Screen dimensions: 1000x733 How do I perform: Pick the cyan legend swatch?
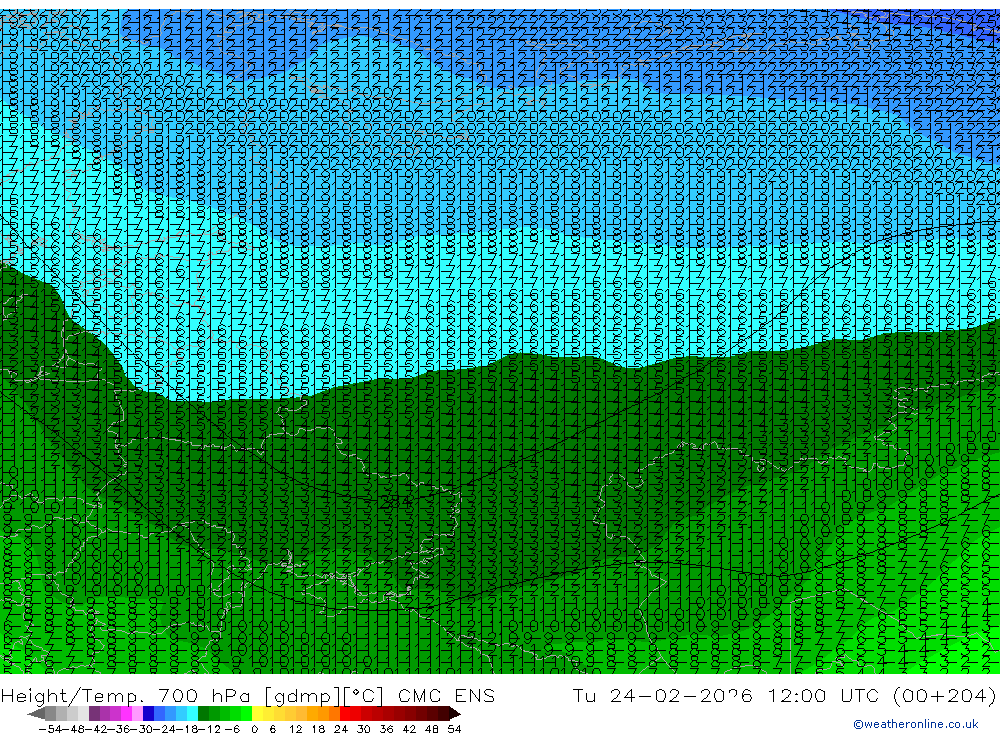pos(192,714)
